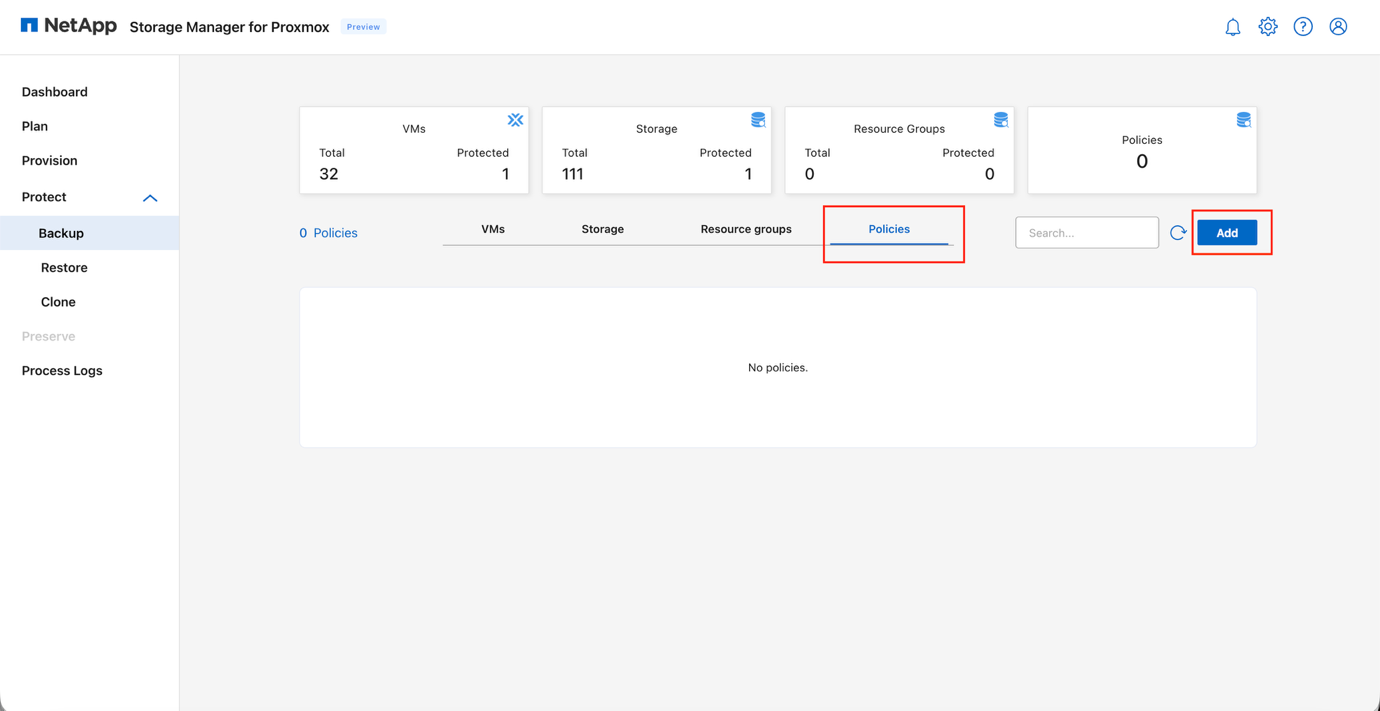This screenshot has height=711, width=1380.
Task: Collapse the Protect section in the sidebar
Action: (x=150, y=197)
